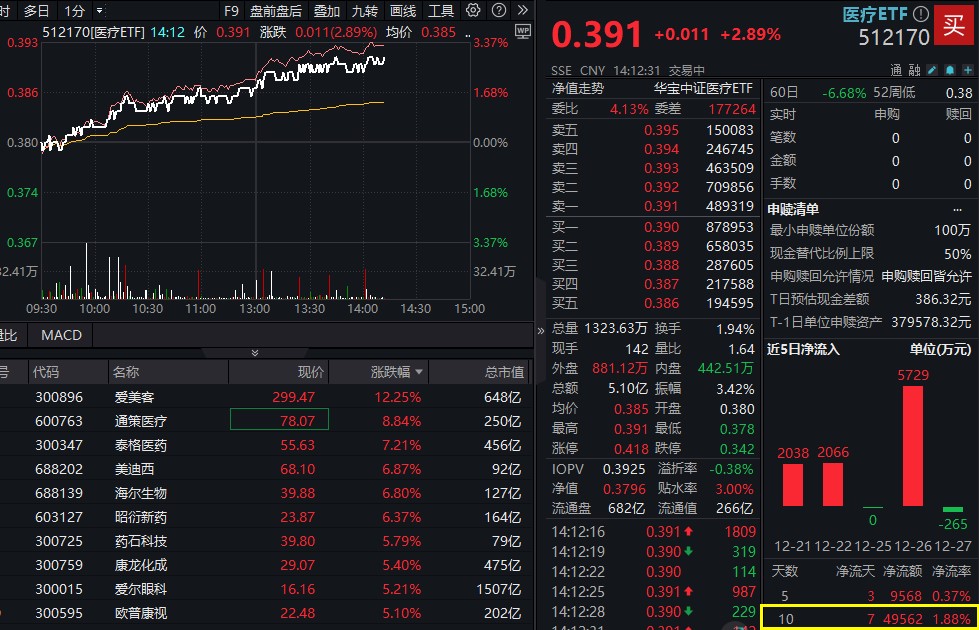Click the 12-27 outflow bar -265
Viewport: 979px width, 630px height.
pos(953,509)
